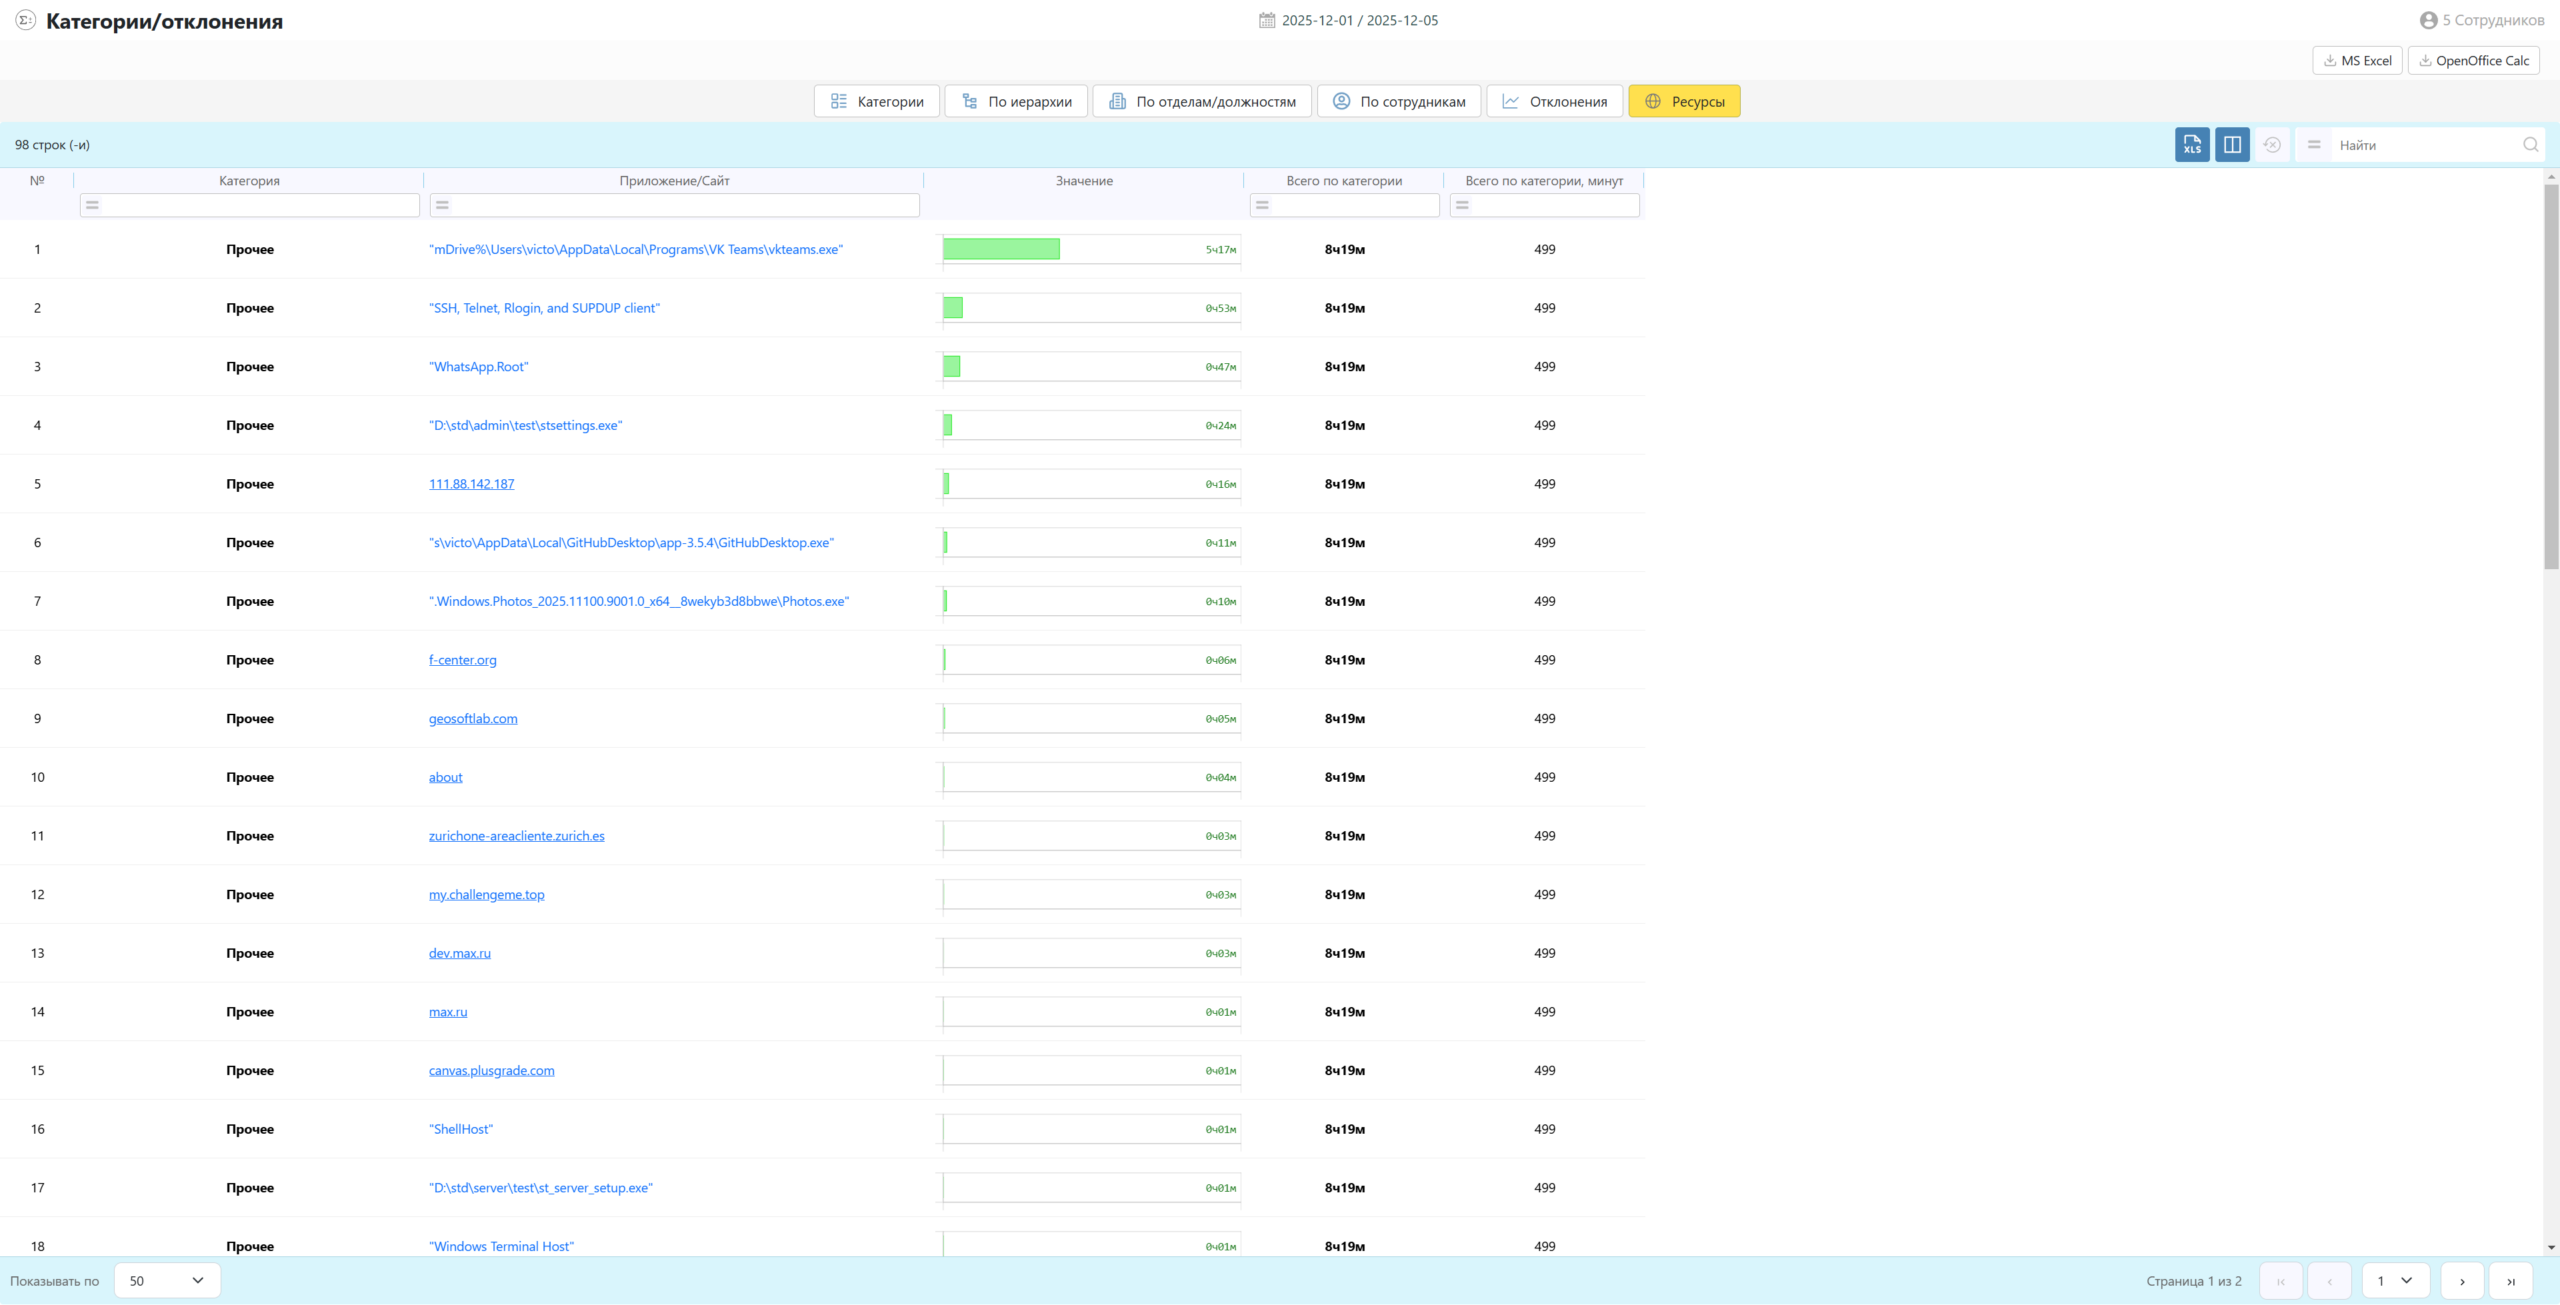Open the geosoftlab.com link
The height and width of the screenshot is (1305, 2560).
click(473, 719)
